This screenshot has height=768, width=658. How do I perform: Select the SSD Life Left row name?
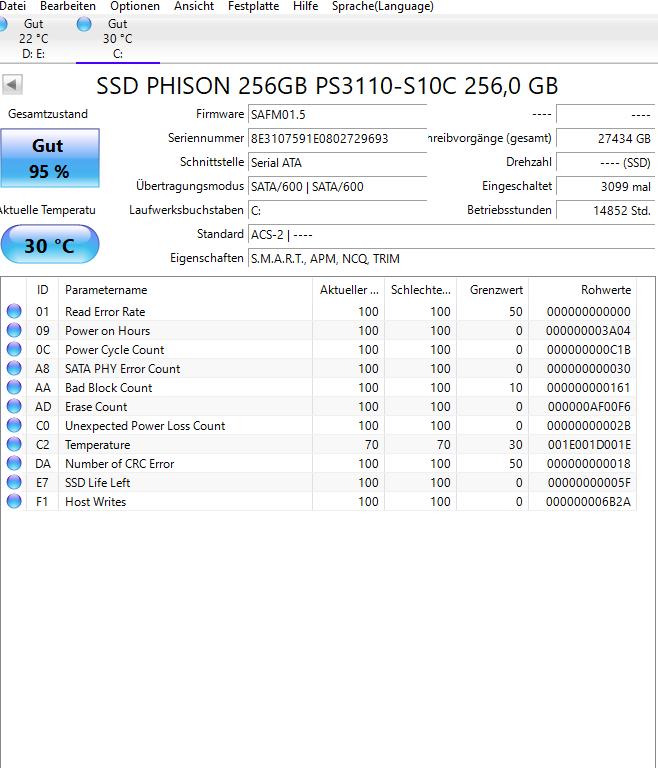coord(97,482)
